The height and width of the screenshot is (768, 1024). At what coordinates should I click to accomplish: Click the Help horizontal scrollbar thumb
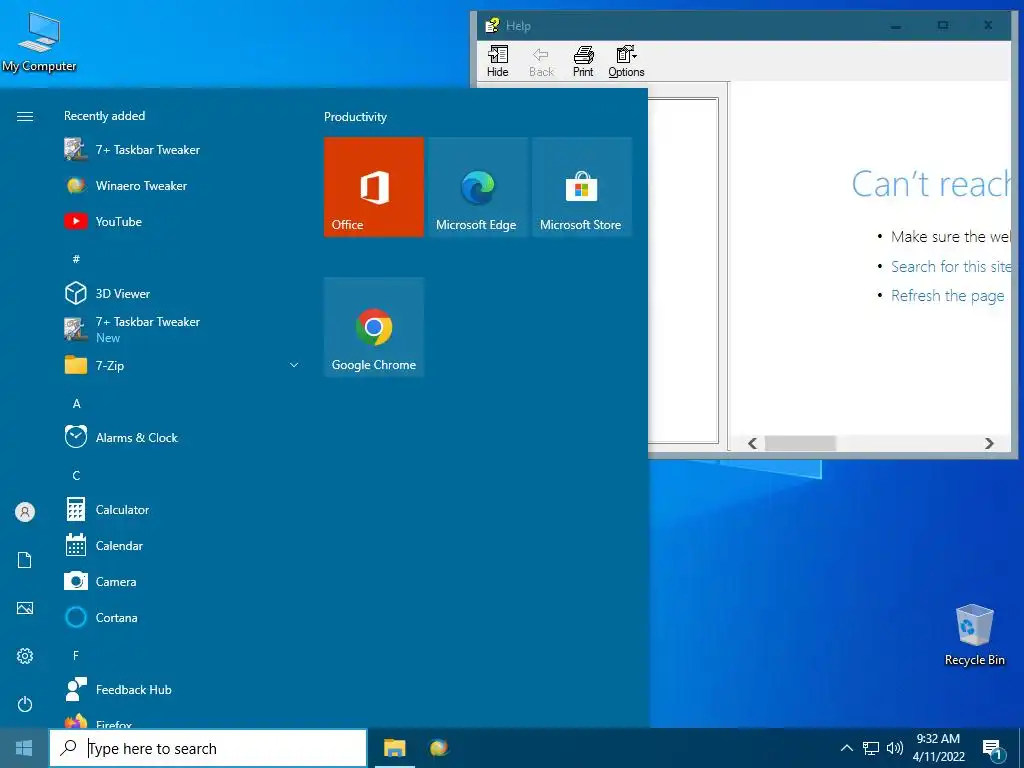point(800,443)
